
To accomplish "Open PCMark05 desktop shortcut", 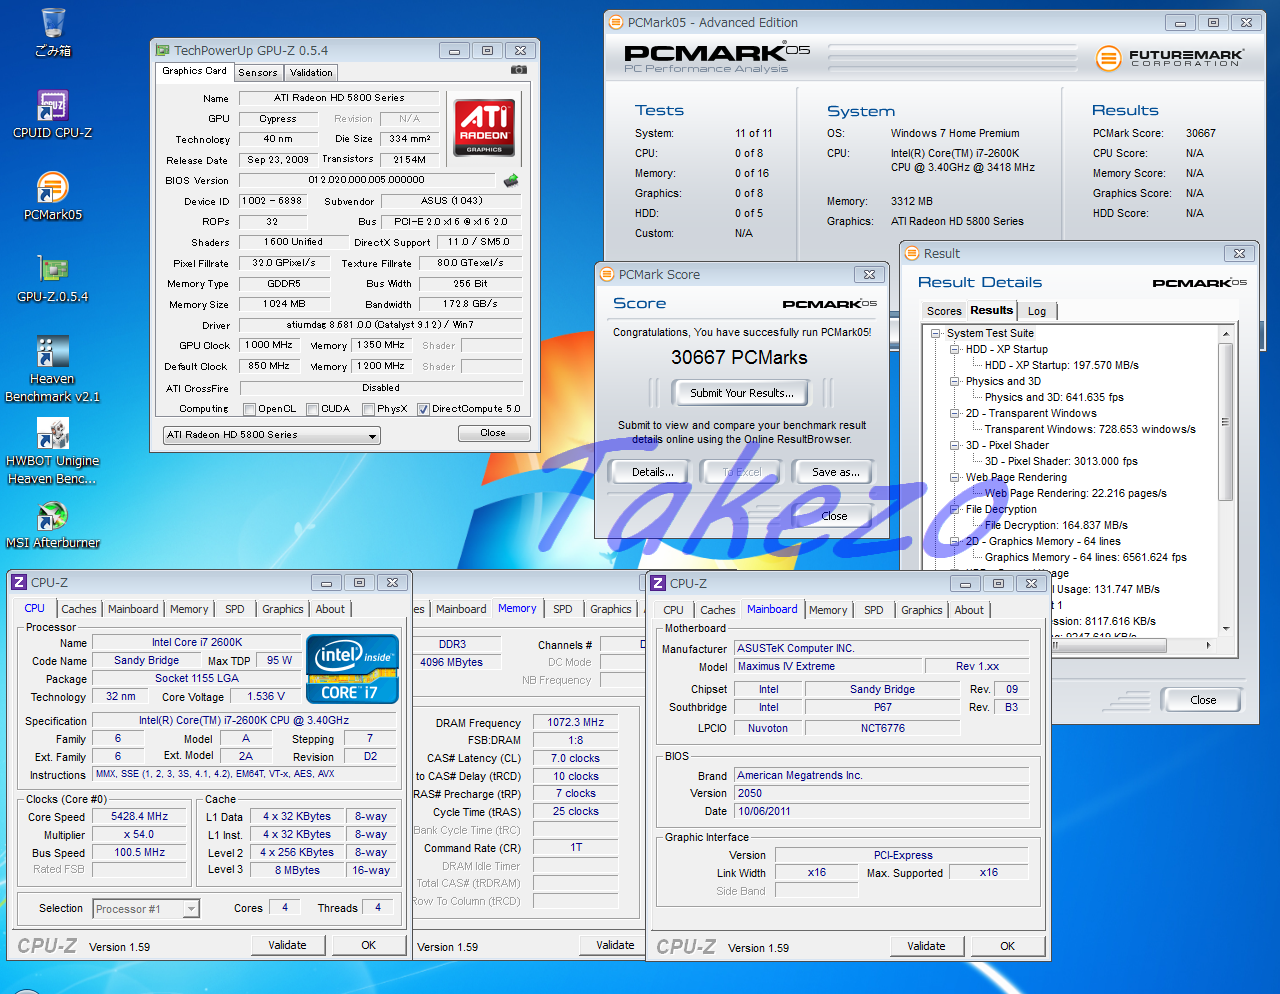I will [52, 196].
